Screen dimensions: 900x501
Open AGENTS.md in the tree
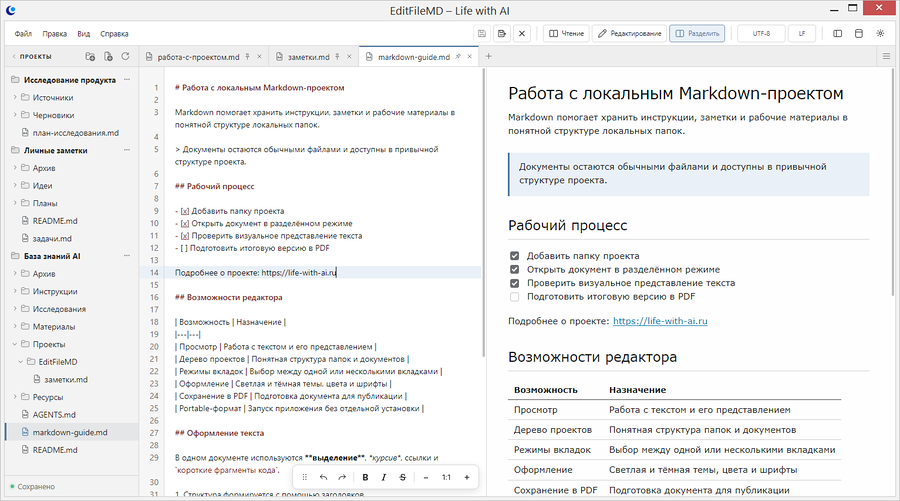[54, 415]
